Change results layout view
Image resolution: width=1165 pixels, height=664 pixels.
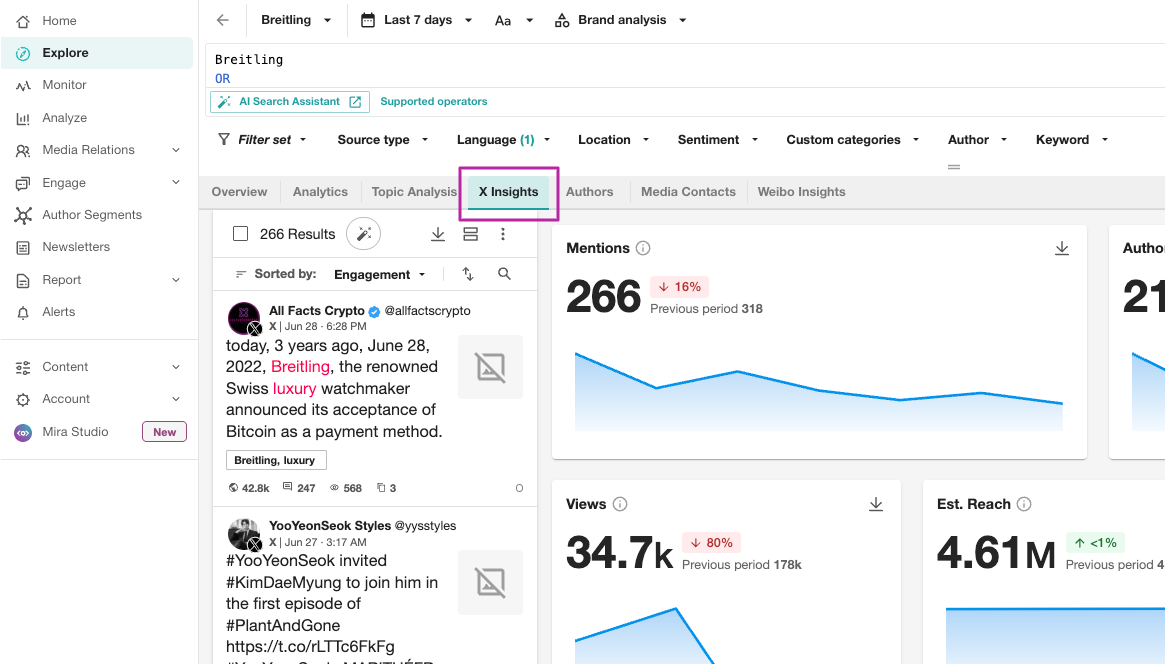(470, 234)
